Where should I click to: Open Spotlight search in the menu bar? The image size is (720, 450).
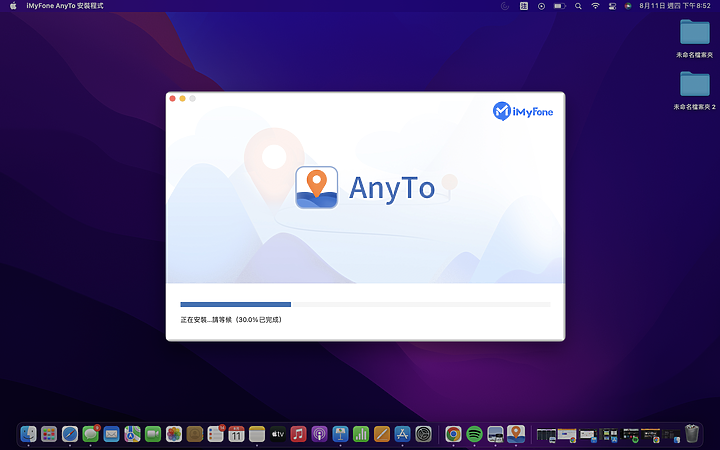pyautogui.click(x=578, y=6)
